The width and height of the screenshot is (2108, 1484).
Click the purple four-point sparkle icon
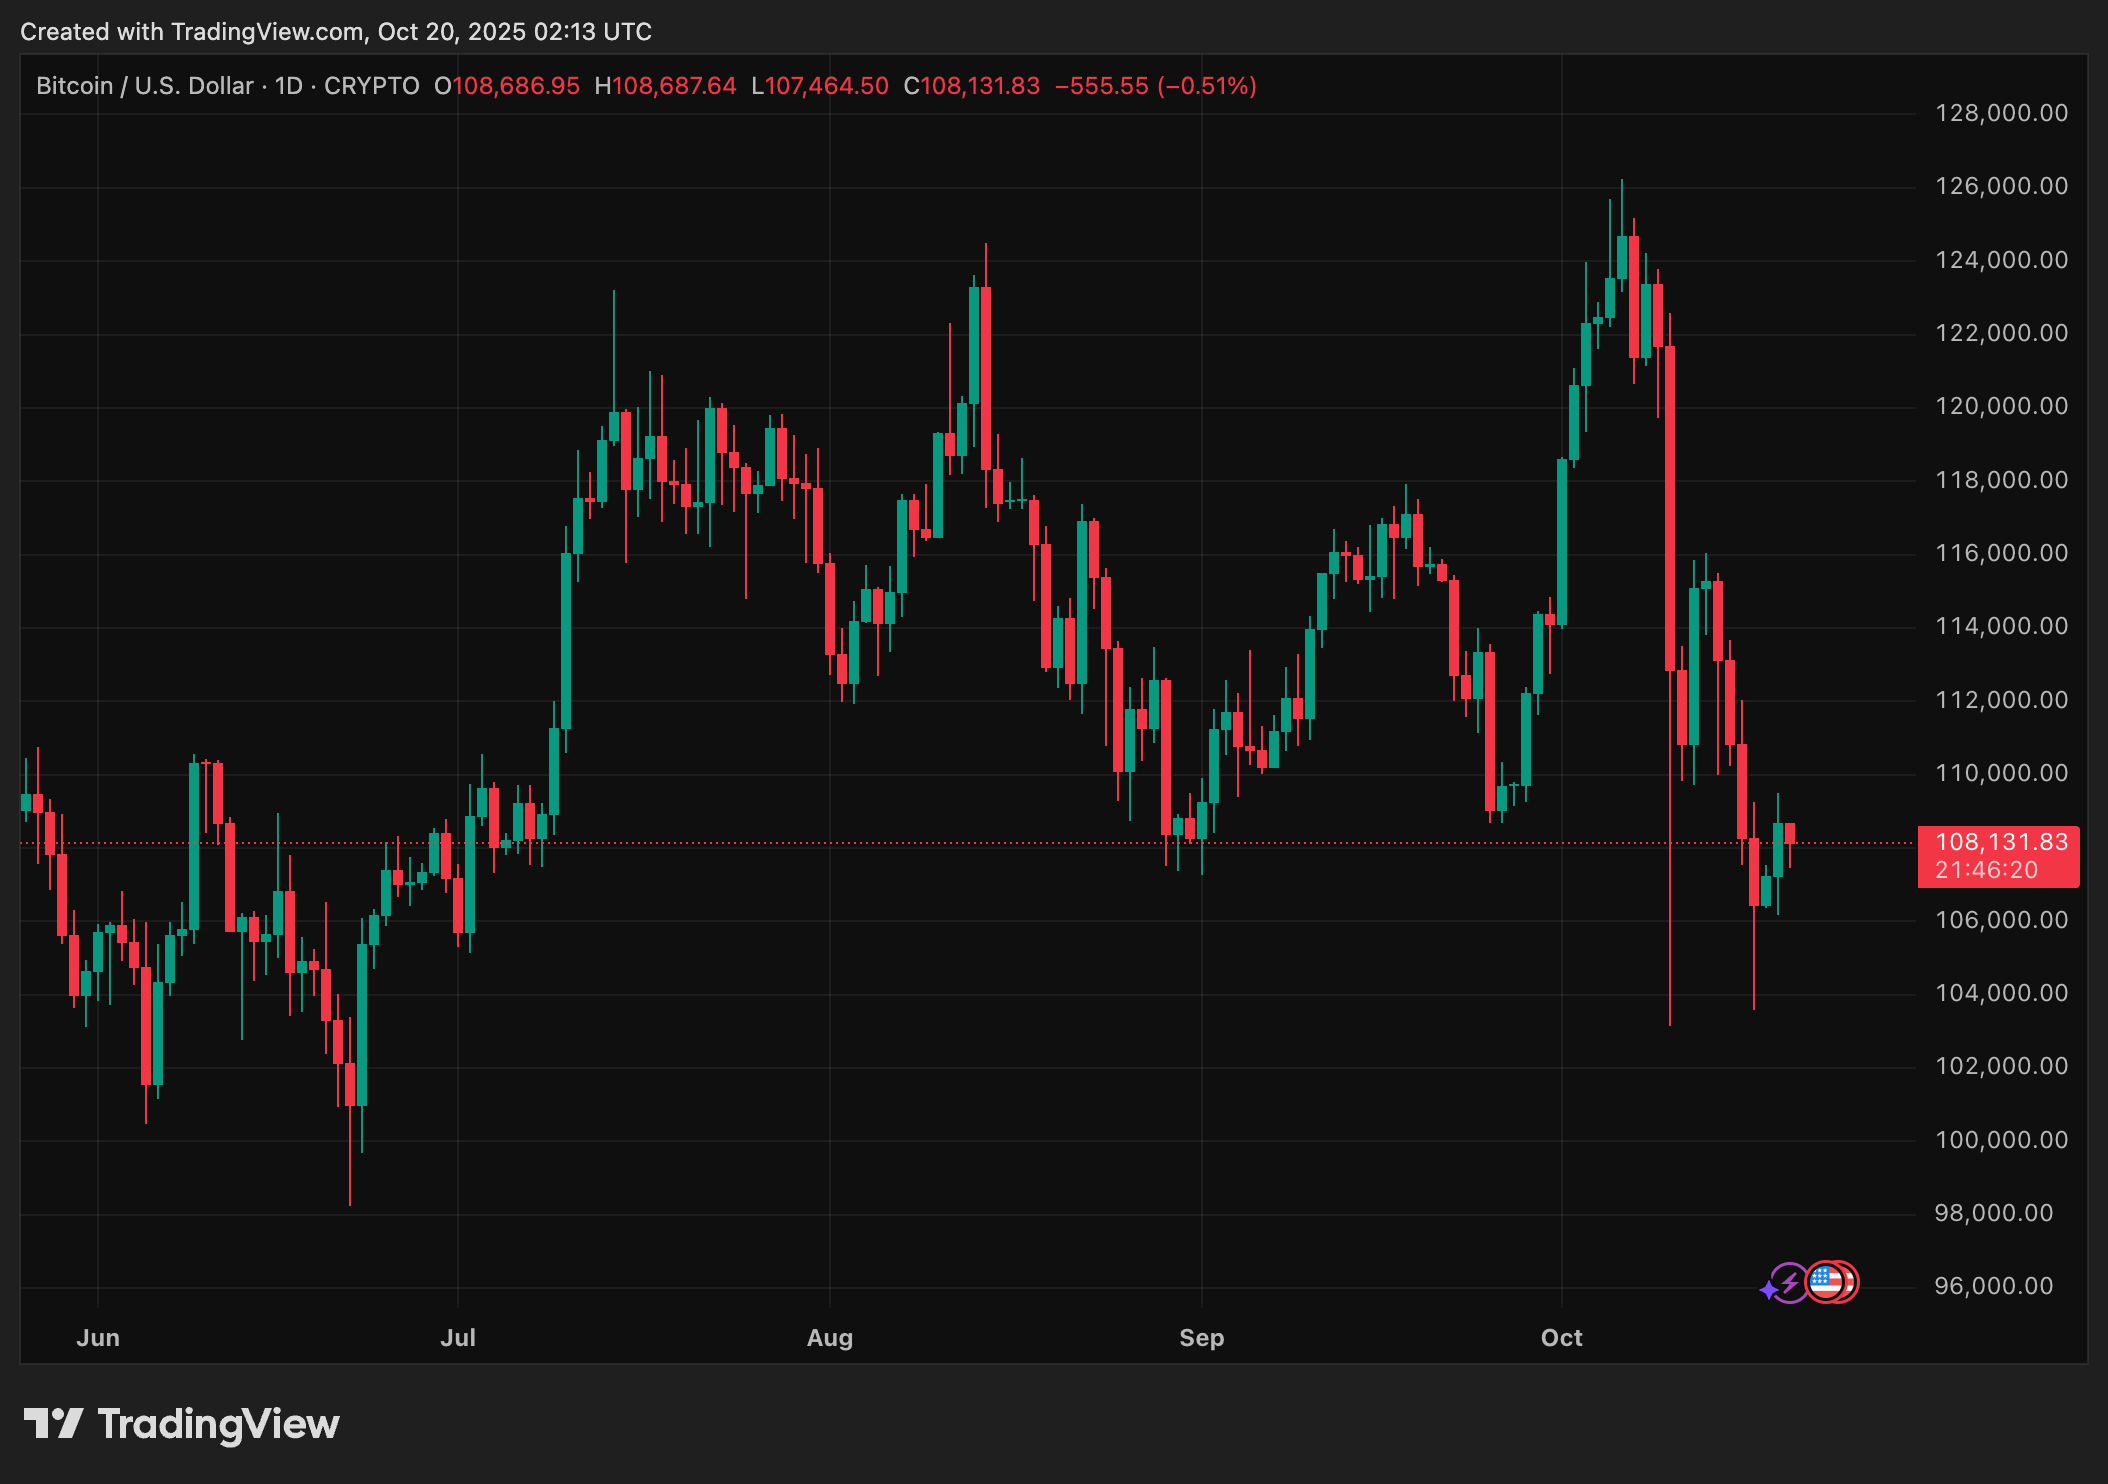click(x=1768, y=1290)
